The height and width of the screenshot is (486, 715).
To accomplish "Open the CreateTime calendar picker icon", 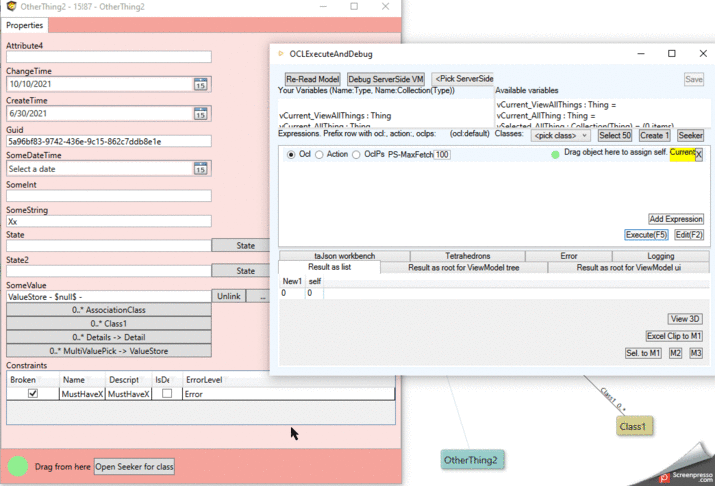I will coord(200,114).
